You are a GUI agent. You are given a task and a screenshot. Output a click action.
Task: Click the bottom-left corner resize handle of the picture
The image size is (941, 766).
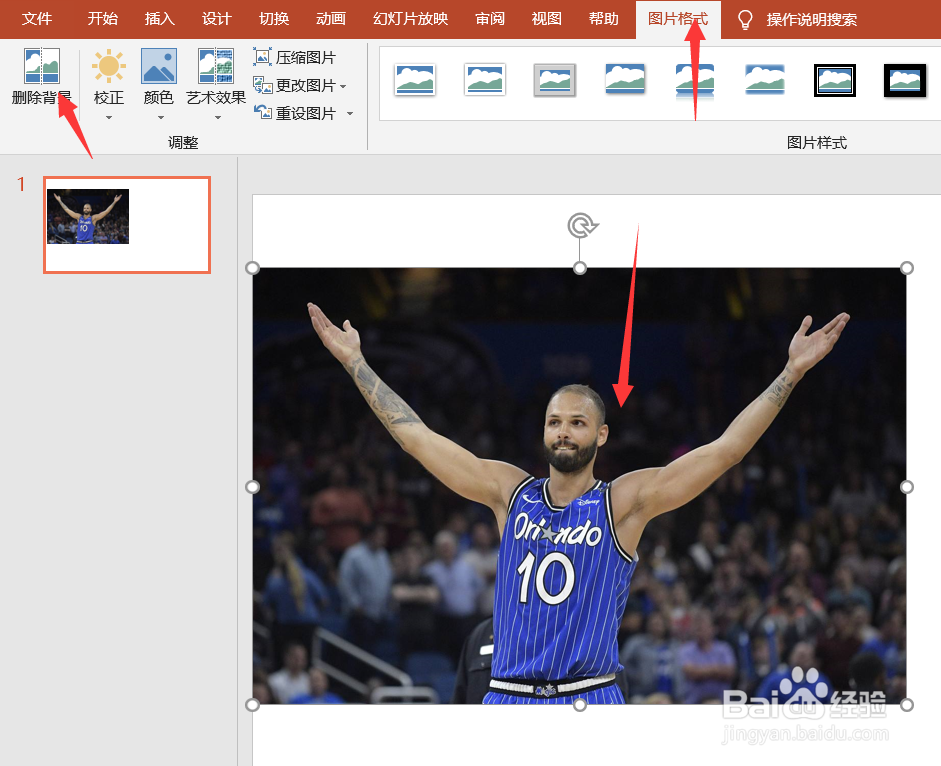pos(253,705)
